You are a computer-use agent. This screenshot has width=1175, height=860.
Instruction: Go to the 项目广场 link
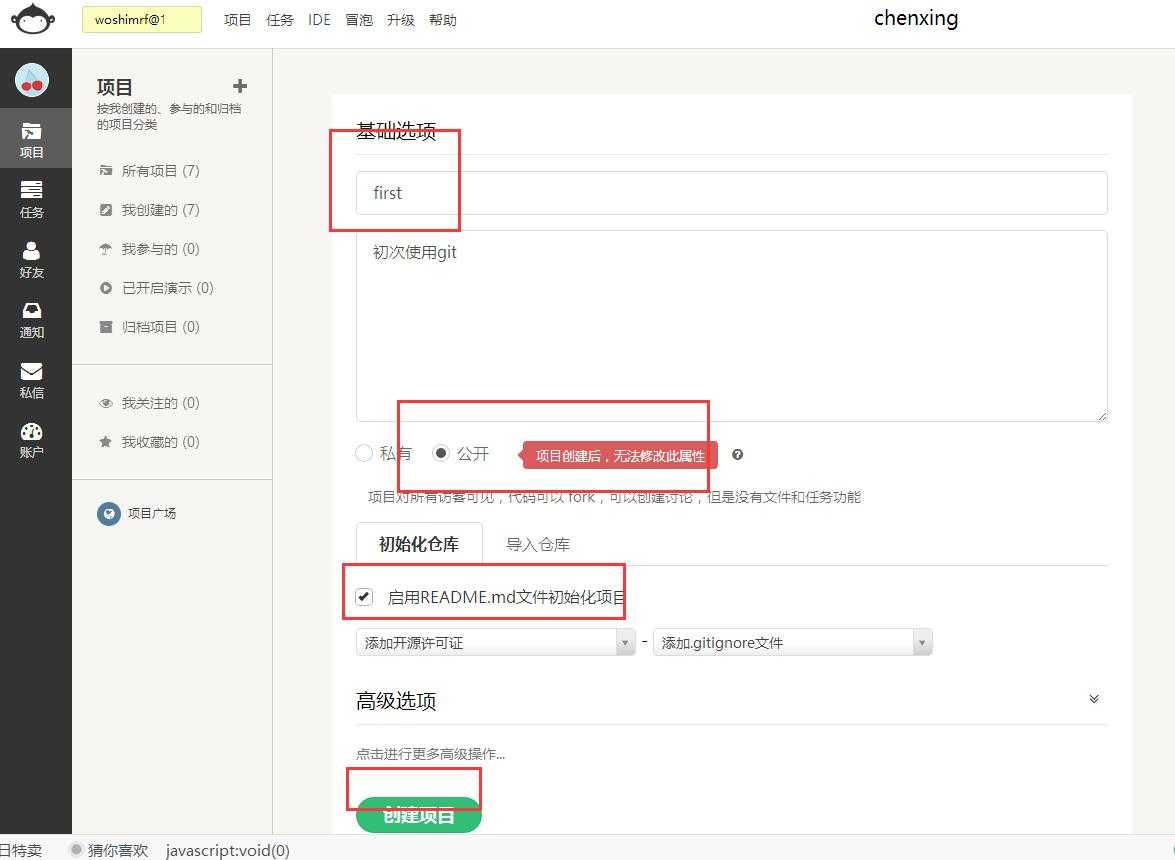pos(152,513)
